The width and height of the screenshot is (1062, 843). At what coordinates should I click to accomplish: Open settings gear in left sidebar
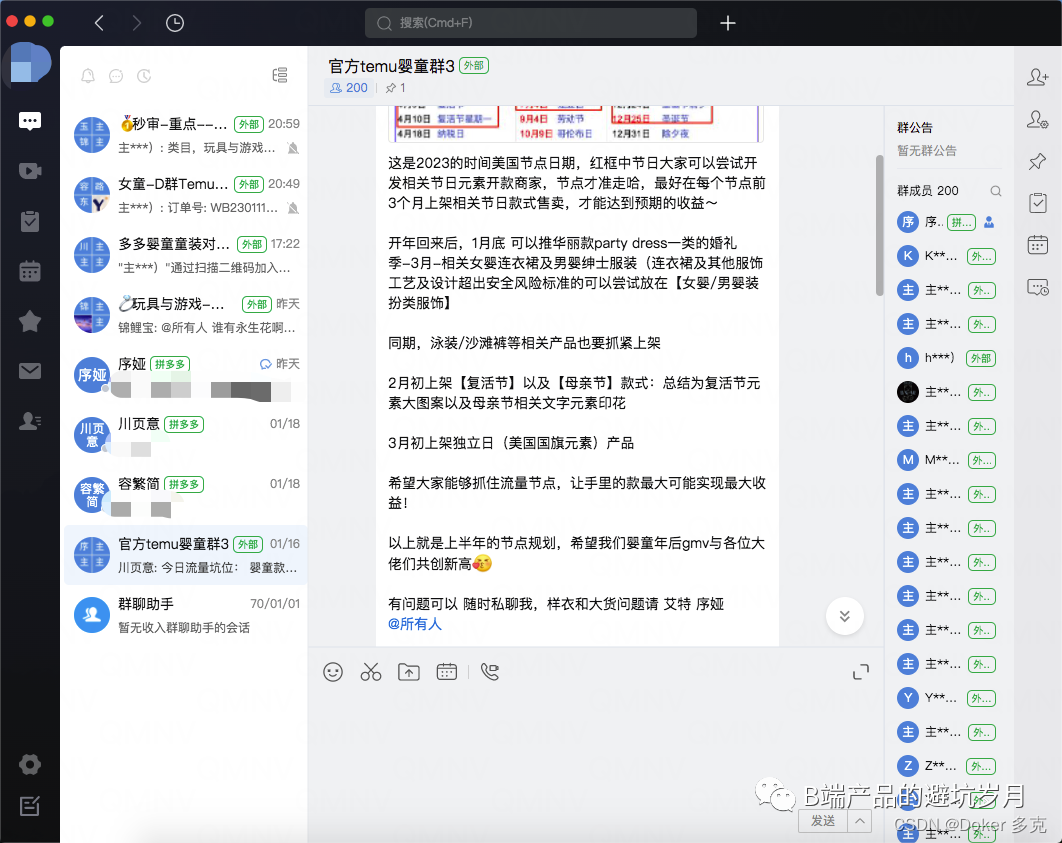click(30, 764)
